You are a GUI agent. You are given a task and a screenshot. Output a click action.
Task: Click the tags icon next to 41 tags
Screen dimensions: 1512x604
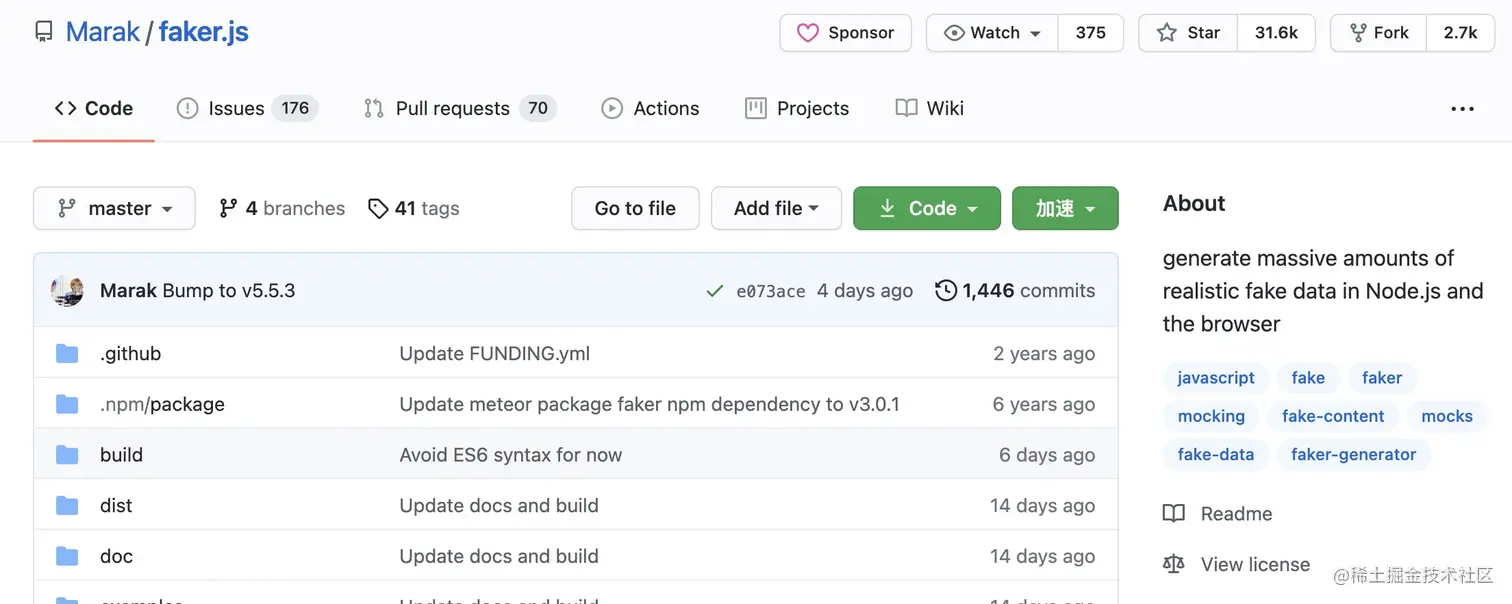point(379,208)
